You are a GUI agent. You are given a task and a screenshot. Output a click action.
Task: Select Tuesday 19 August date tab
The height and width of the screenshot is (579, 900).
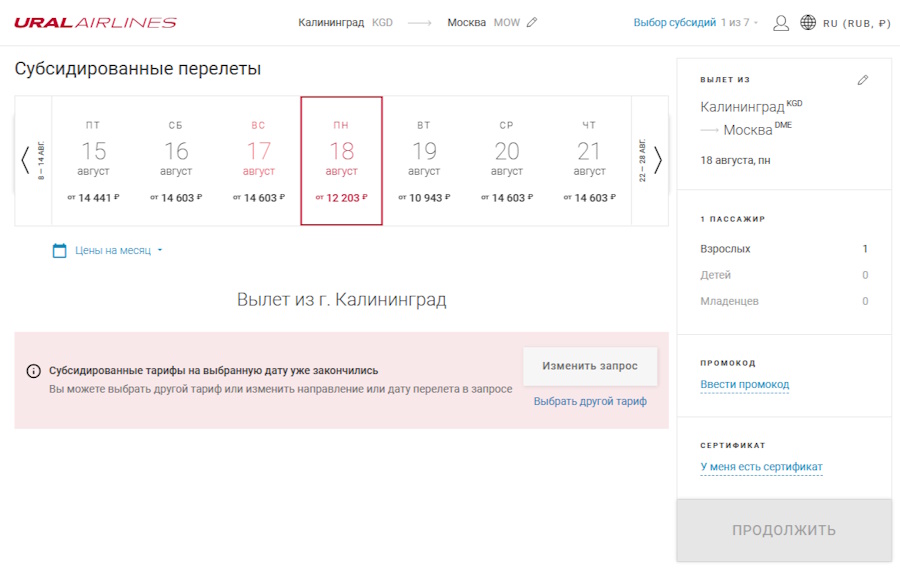(424, 161)
